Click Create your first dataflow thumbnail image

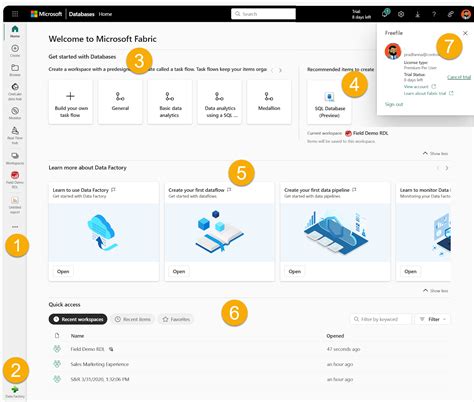[219, 232]
